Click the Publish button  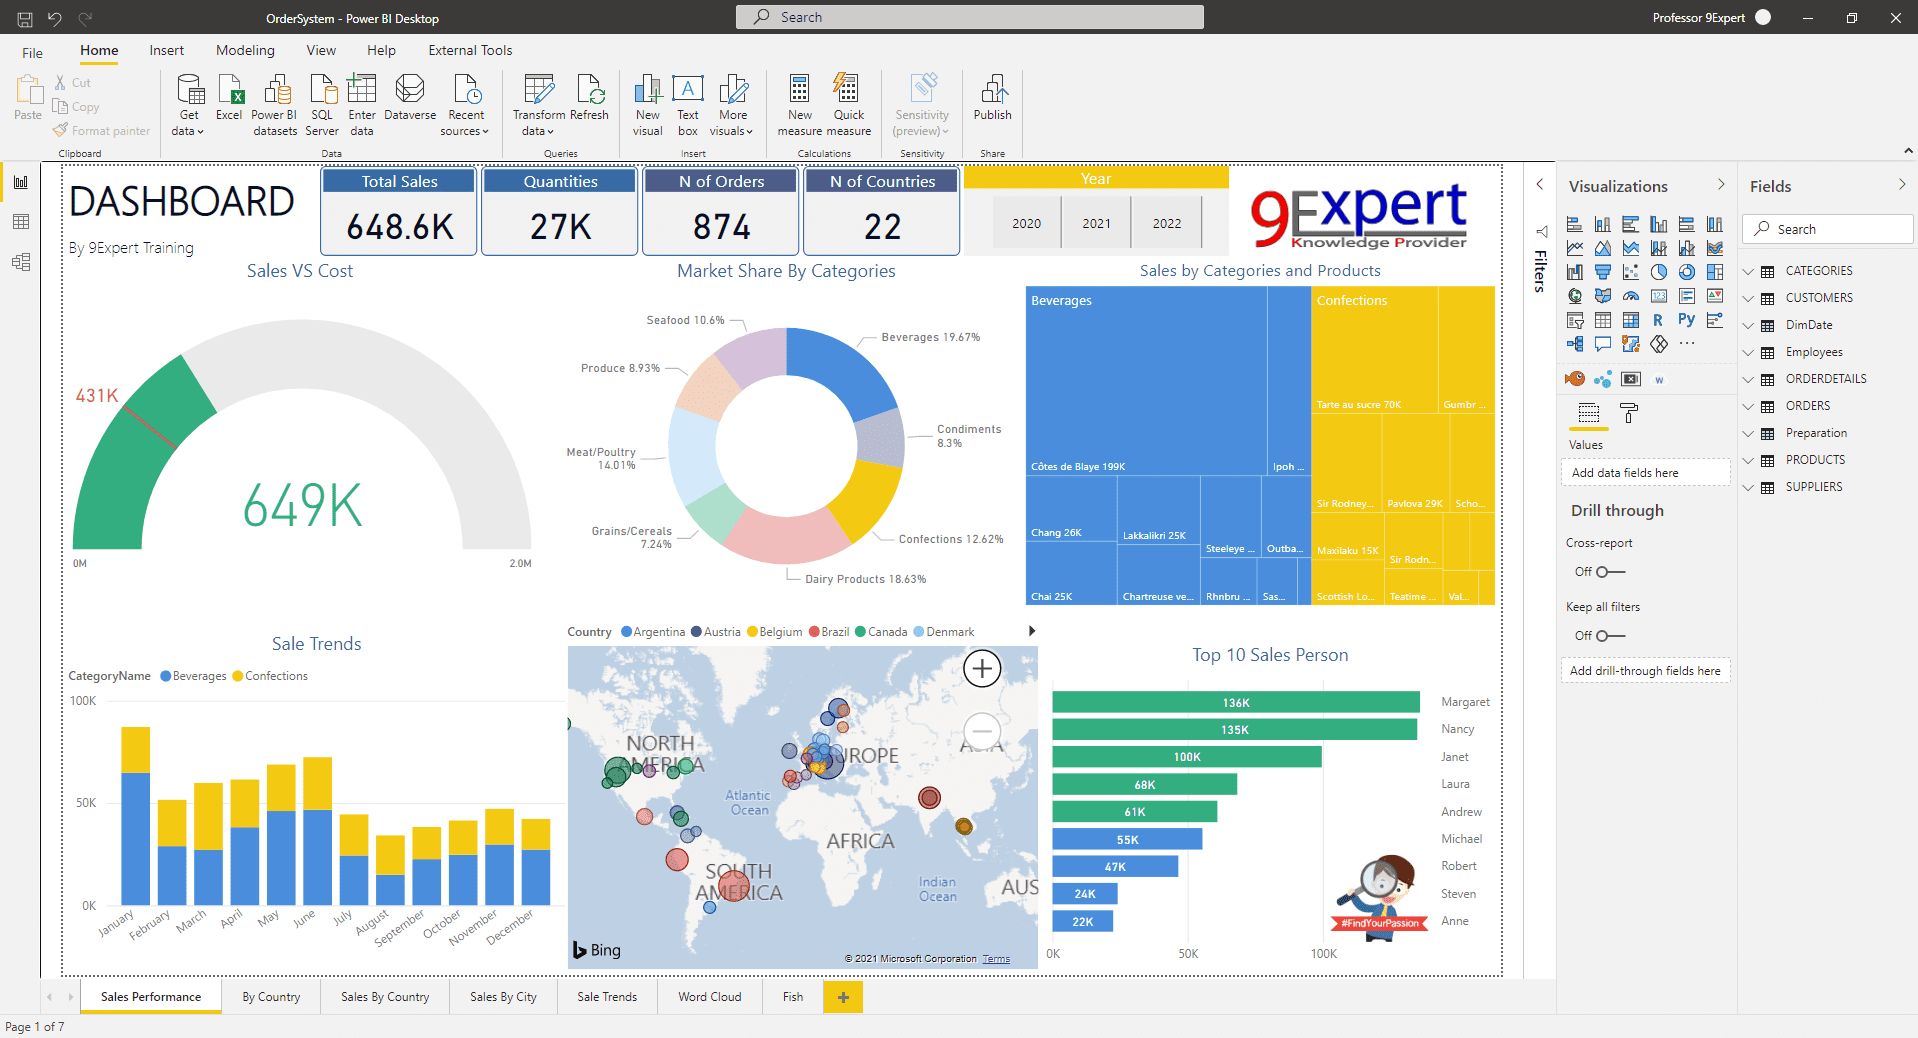991,103
